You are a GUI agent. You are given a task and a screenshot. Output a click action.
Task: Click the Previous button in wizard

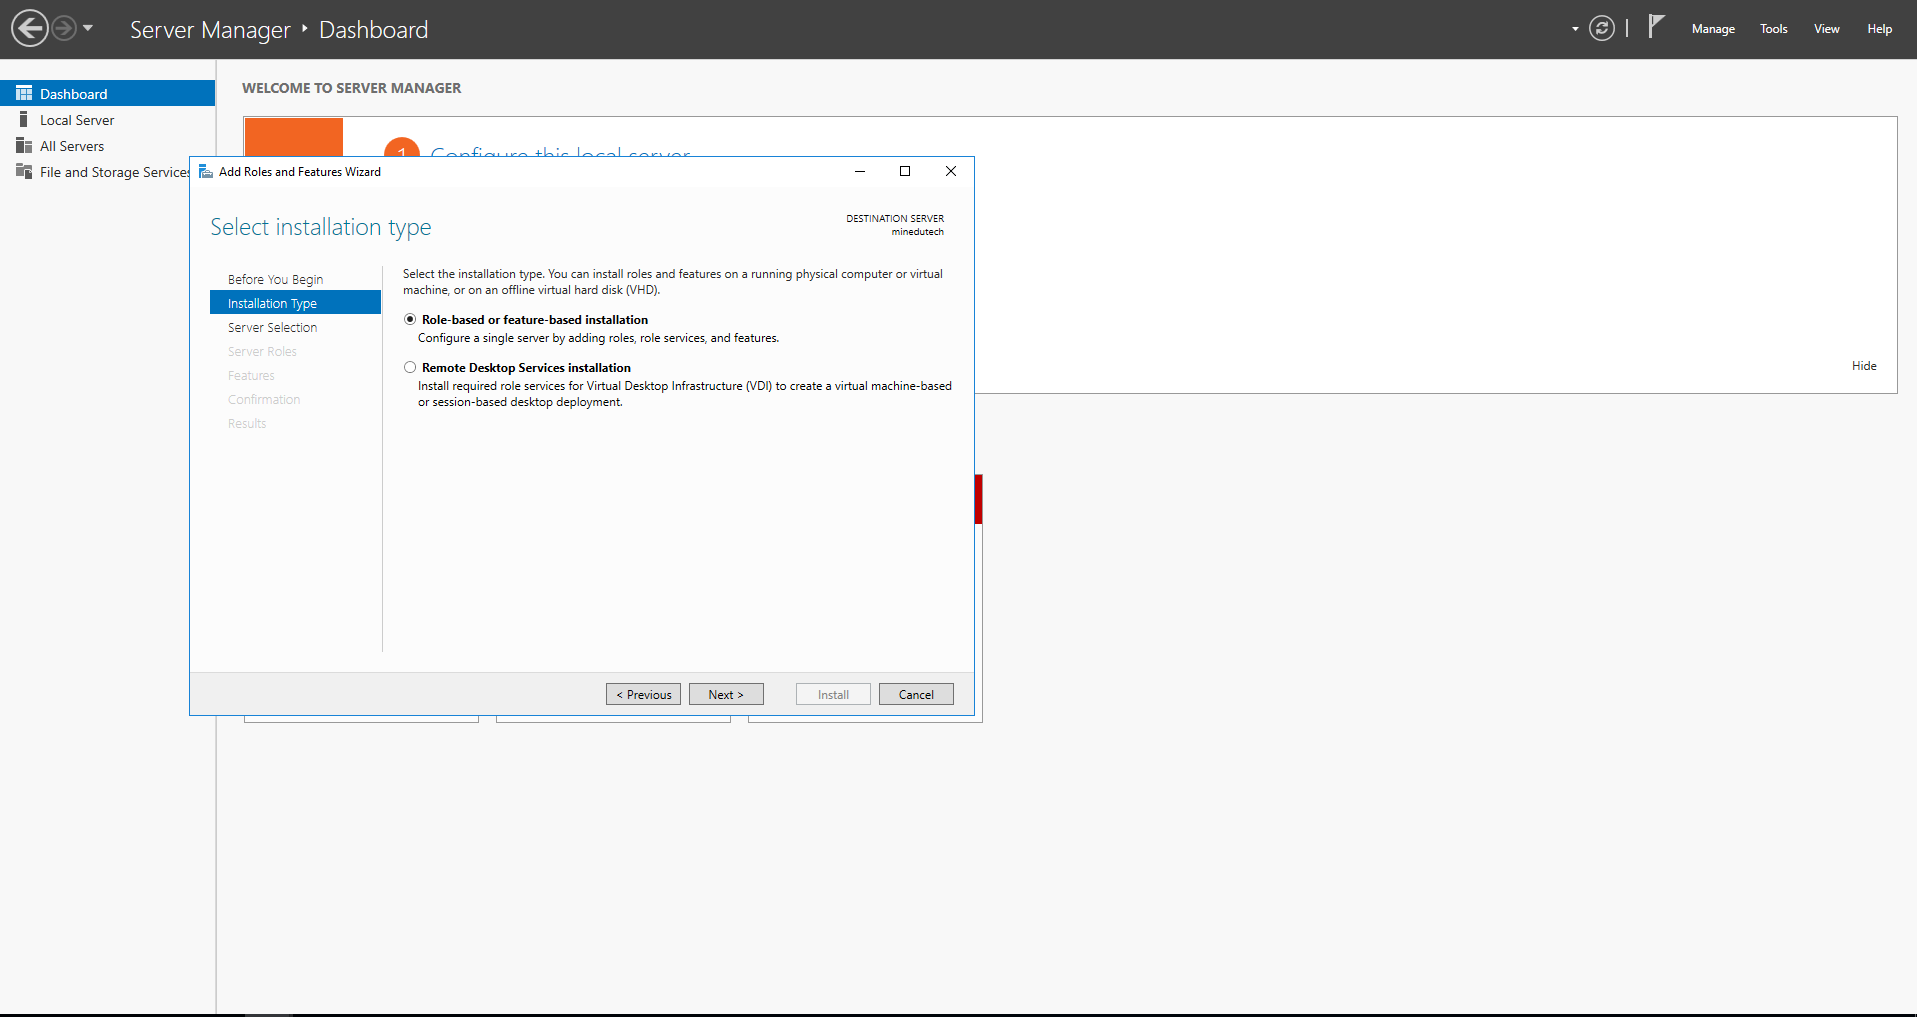pyautogui.click(x=643, y=694)
